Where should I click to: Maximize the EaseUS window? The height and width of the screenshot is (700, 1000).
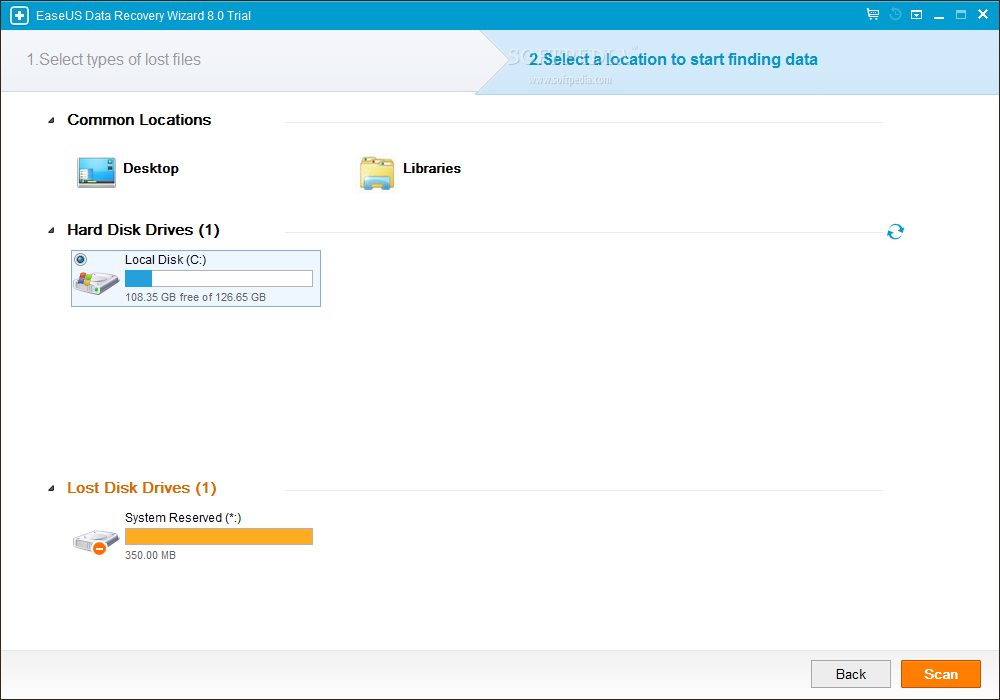pos(960,15)
